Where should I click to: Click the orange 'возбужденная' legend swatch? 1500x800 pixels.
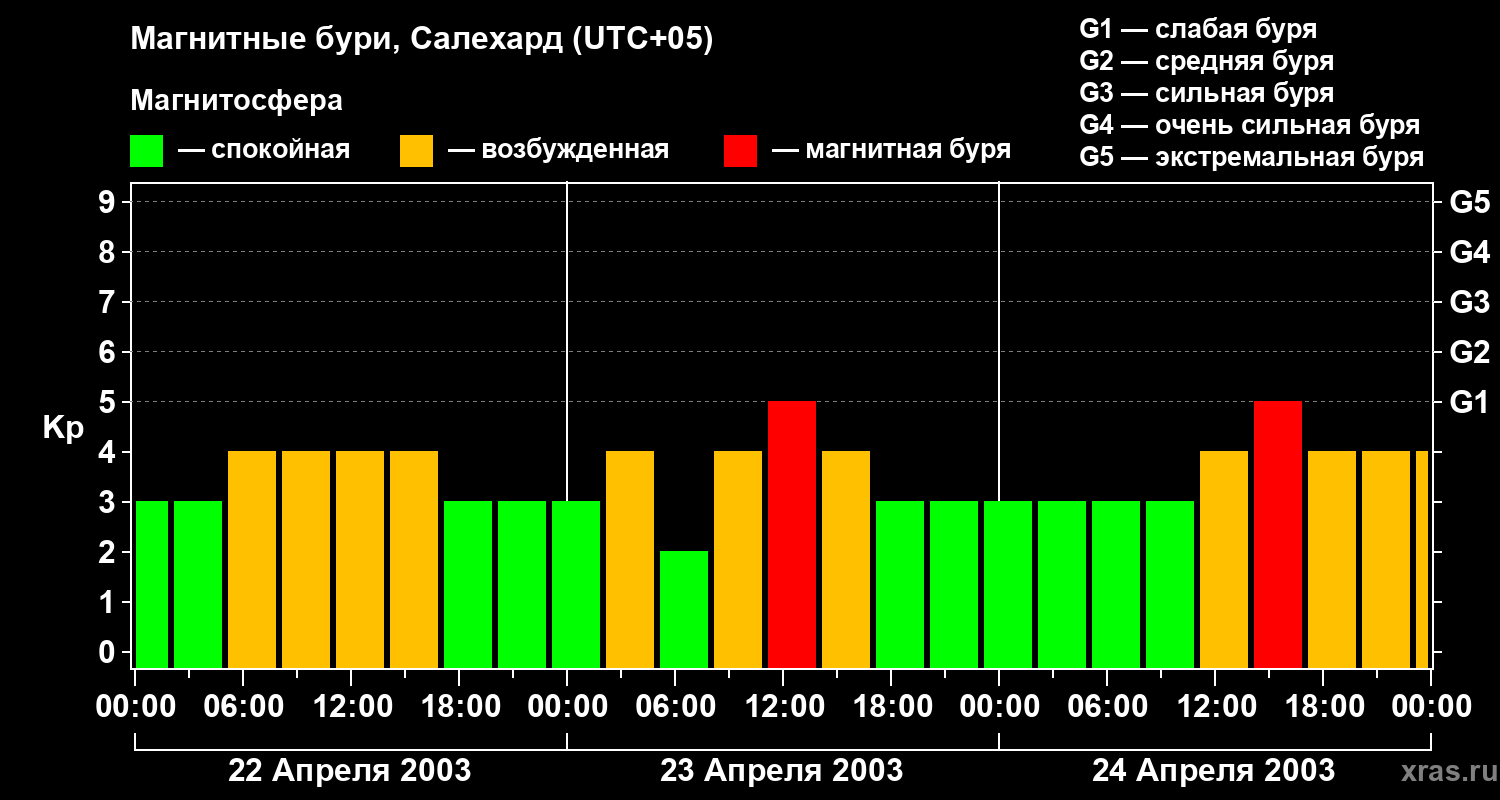tap(416, 151)
